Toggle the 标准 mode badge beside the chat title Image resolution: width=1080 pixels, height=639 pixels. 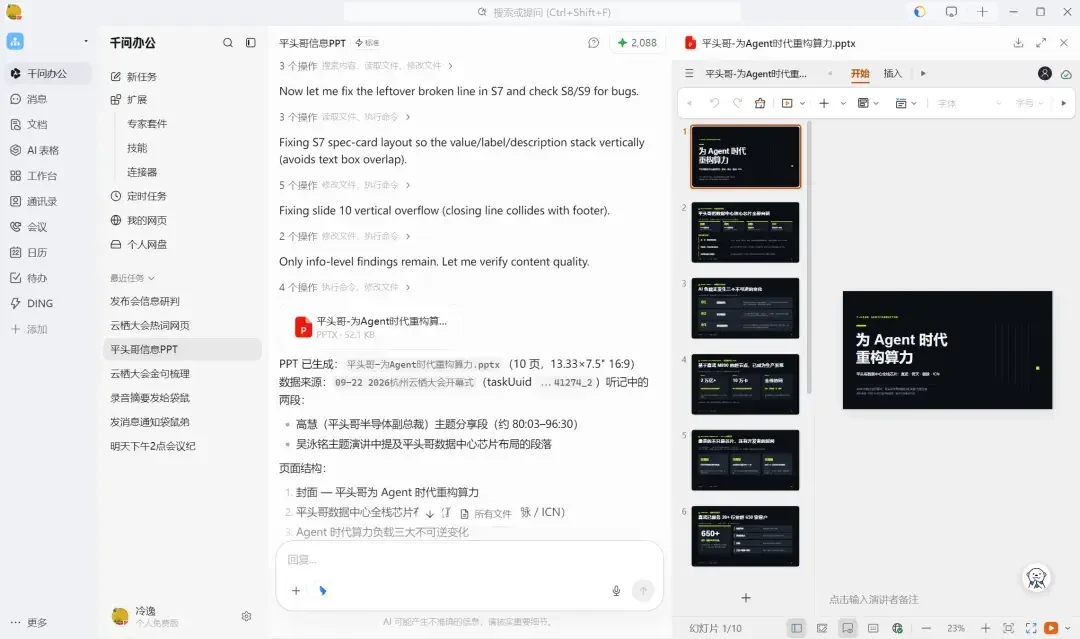367,43
